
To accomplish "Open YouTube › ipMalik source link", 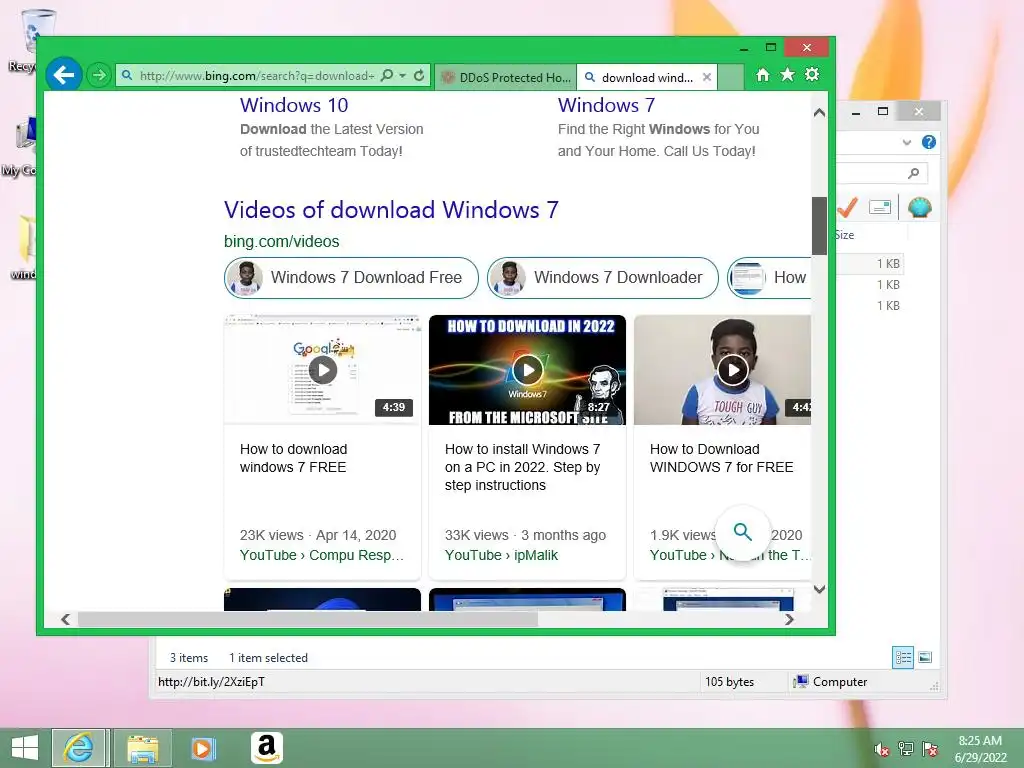I will point(502,555).
